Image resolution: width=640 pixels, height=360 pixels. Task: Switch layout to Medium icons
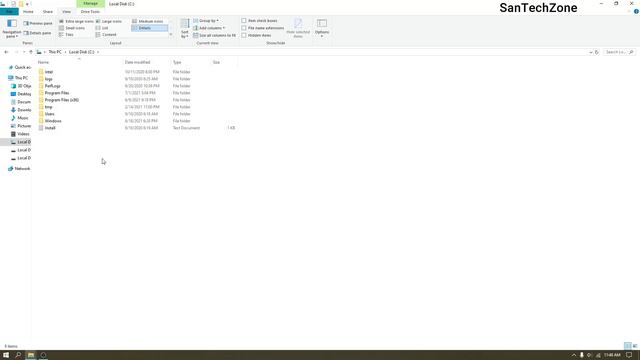click(148, 21)
